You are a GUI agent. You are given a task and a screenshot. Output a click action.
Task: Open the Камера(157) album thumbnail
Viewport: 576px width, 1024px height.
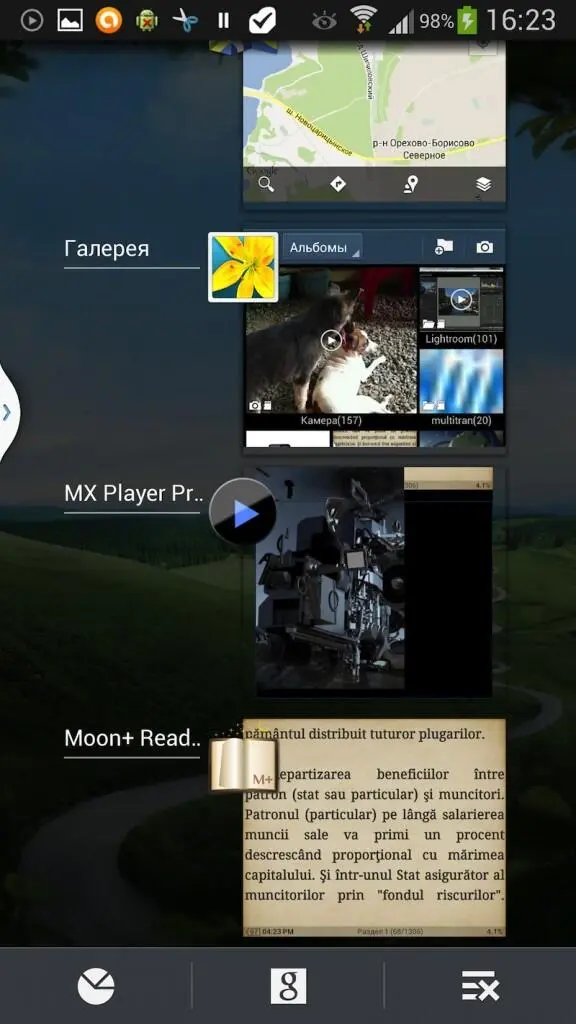(331, 340)
